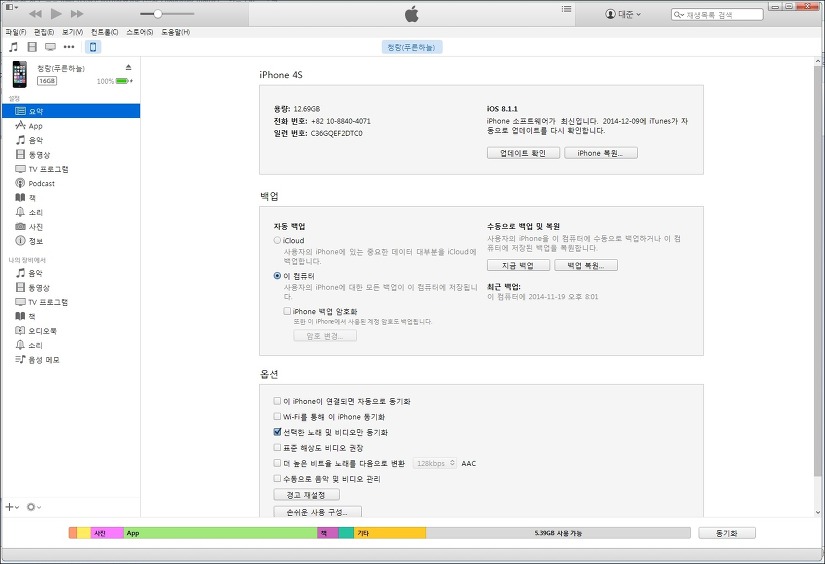Click the 업데이트 확인 button

(523, 153)
